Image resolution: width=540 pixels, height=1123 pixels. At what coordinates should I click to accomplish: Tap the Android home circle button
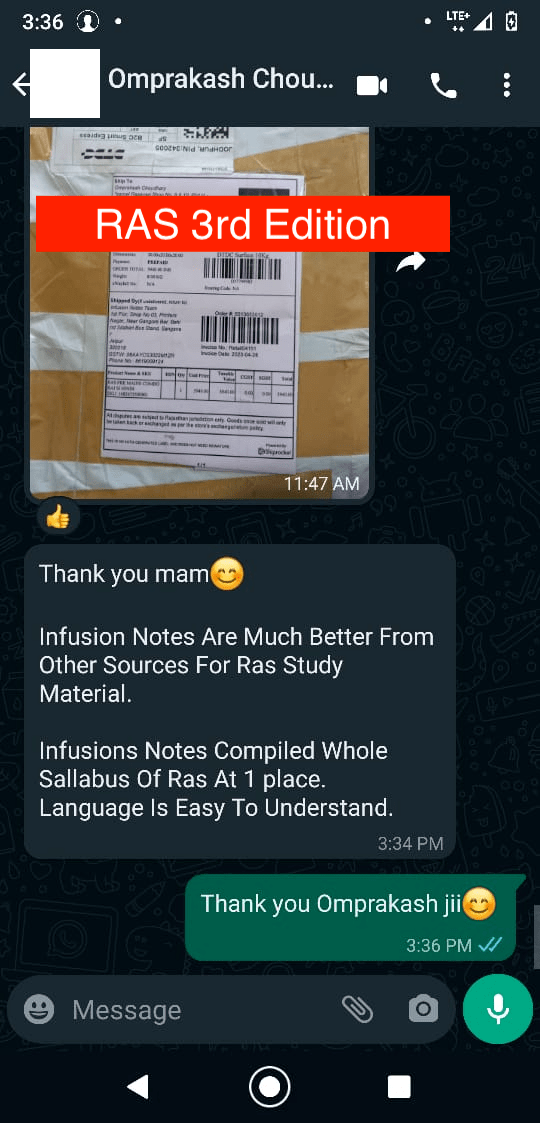269,1086
